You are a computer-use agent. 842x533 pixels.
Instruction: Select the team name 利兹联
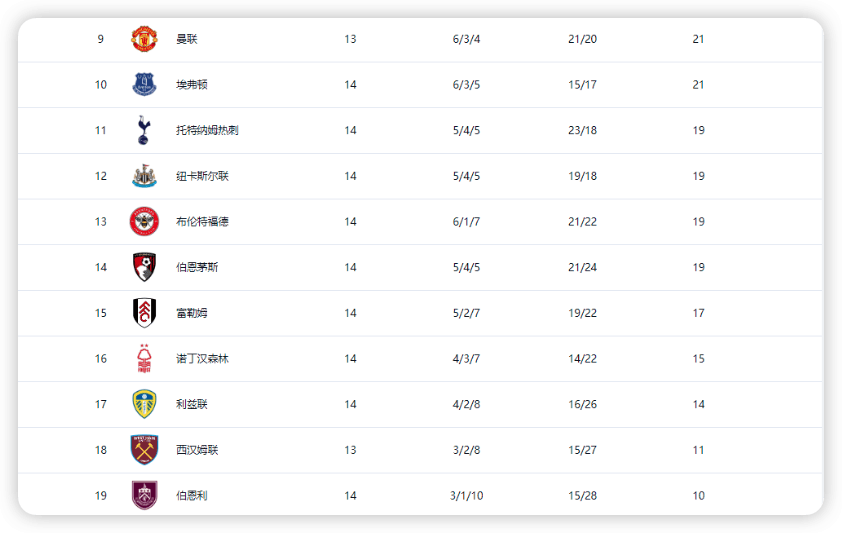pos(192,404)
